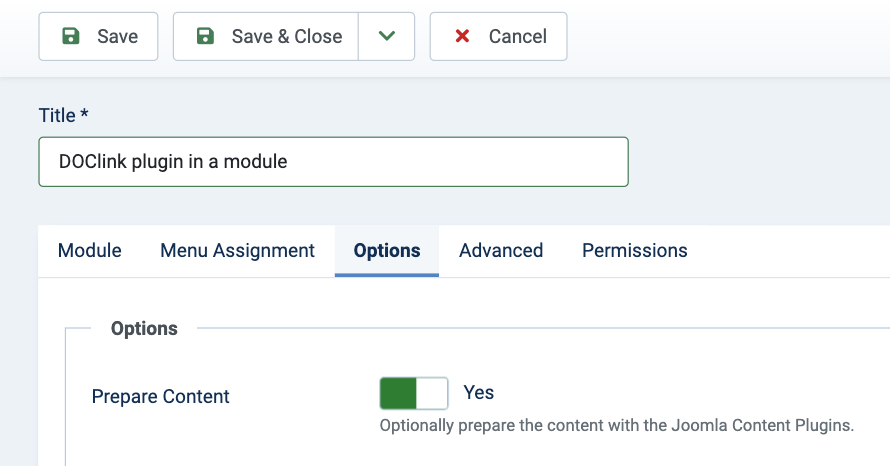Open the Permissions tab
The height and width of the screenshot is (466, 890).
coord(635,251)
